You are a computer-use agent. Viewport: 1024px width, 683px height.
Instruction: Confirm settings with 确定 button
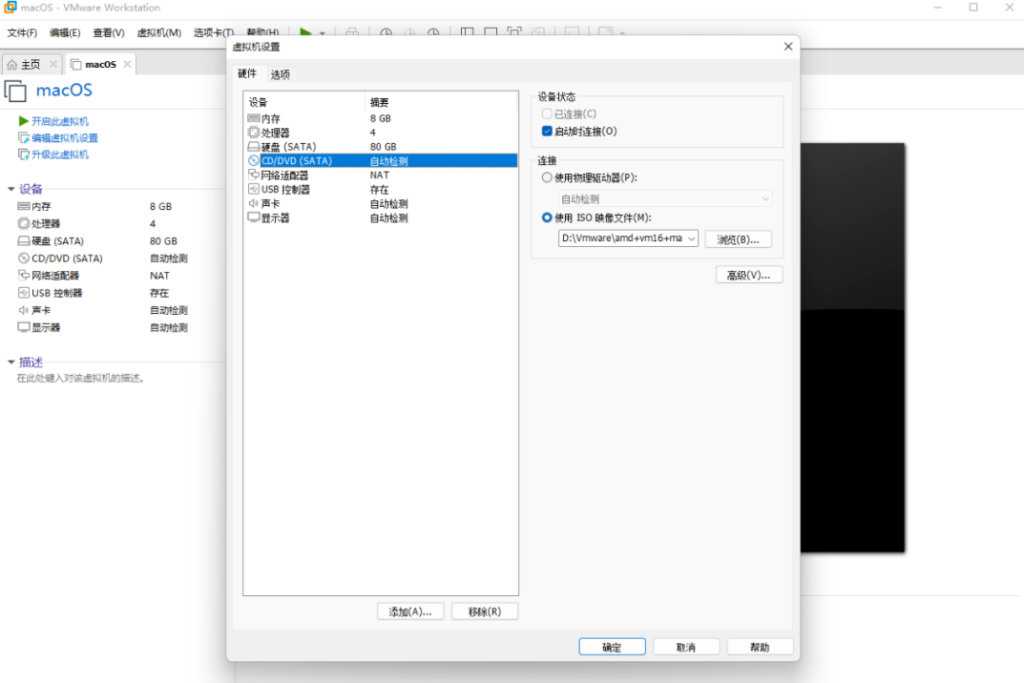612,647
